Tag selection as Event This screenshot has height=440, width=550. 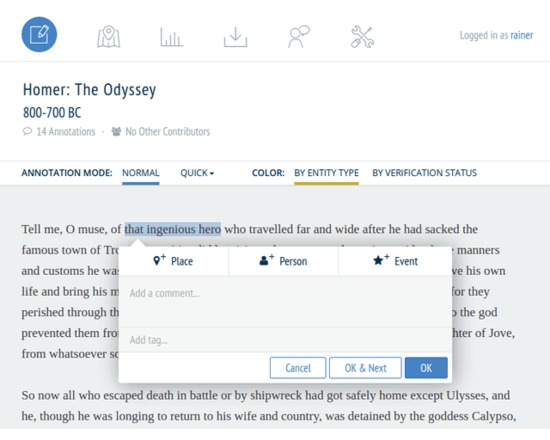coord(395,261)
